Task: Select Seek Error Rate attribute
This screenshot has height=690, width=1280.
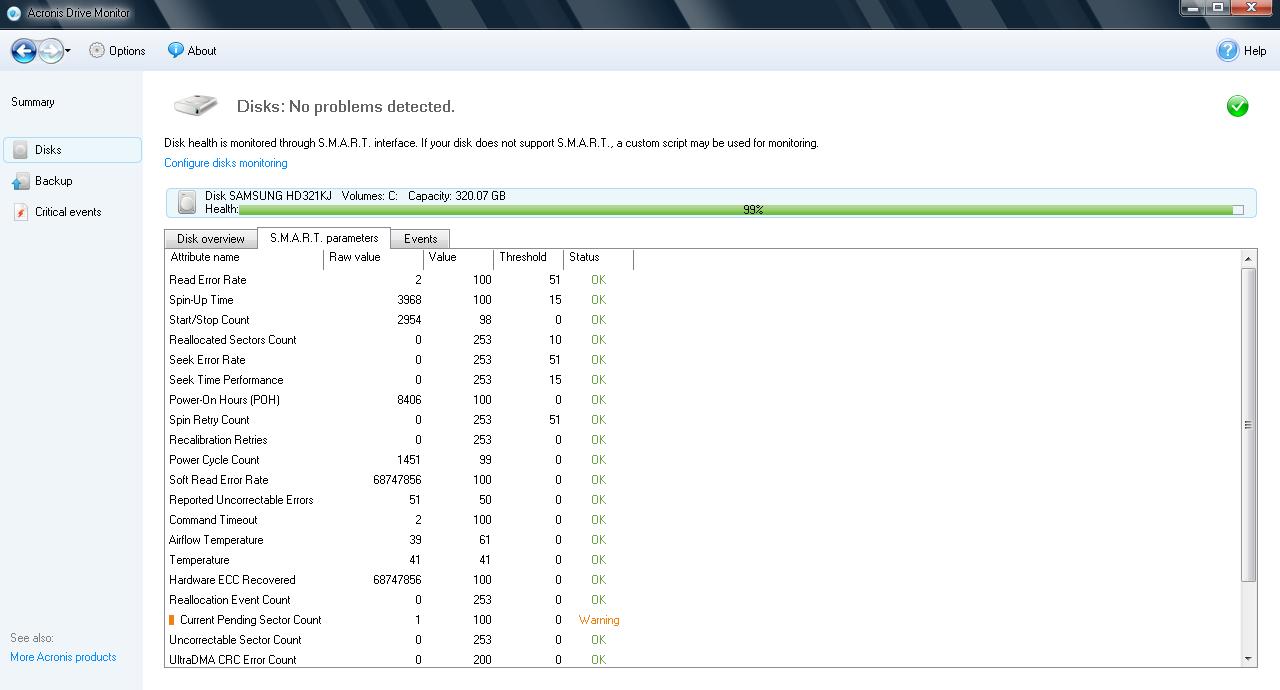Action: pos(207,360)
